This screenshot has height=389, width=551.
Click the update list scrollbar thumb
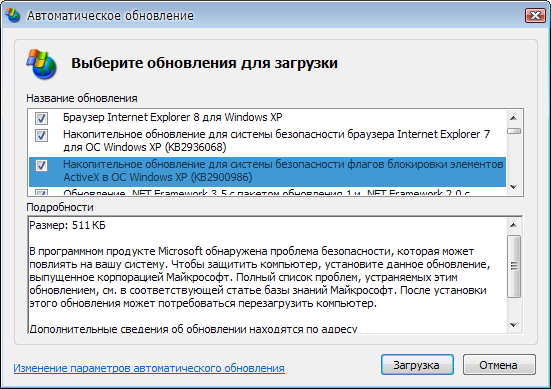click(x=514, y=131)
